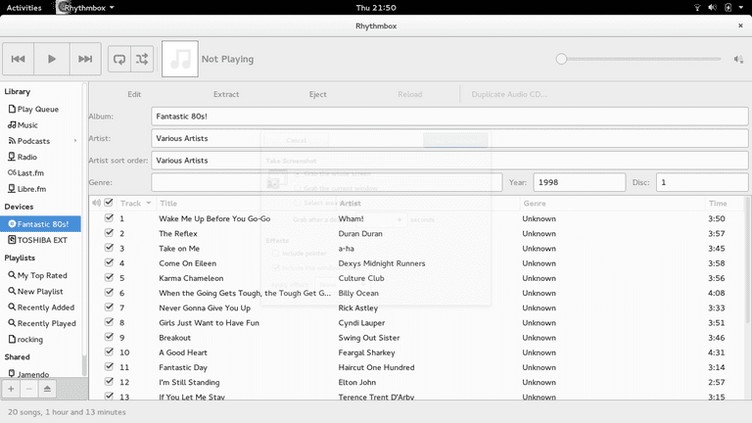Click the track list scrollbar
Viewport: 752px width, 423px height.
[746, 261]
